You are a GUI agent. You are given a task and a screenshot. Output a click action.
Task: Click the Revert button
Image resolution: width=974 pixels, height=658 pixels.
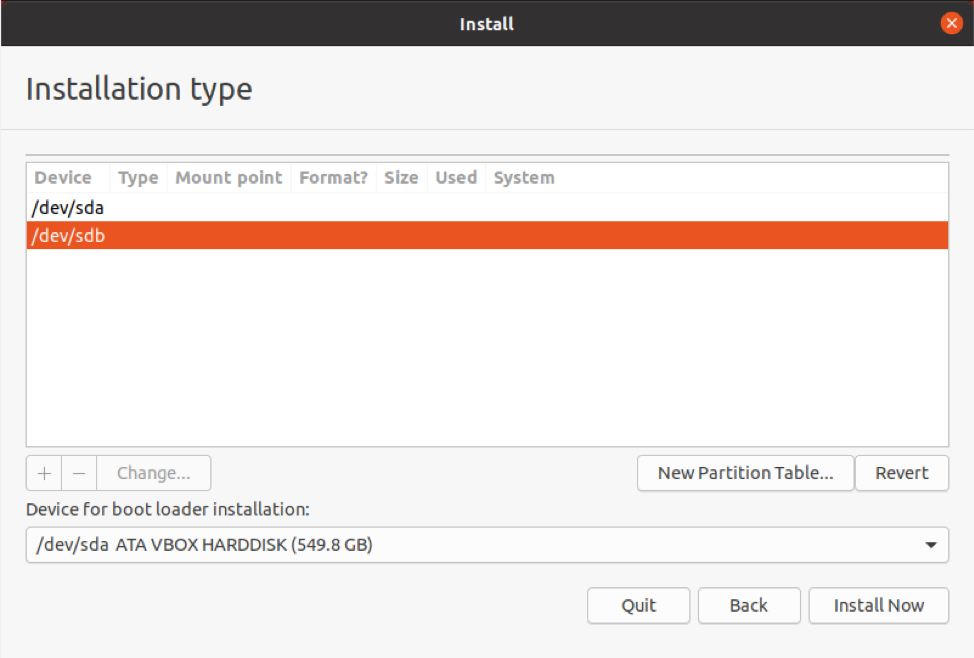pos(901,473)
